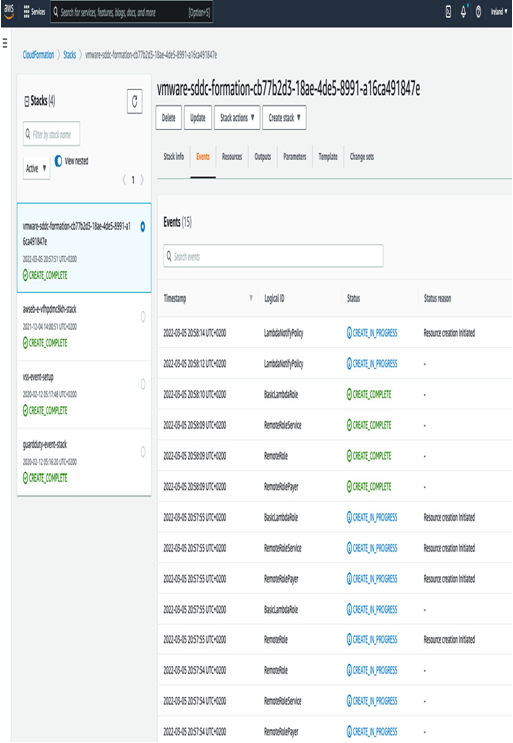The height and width of the screenshot is (743, 513).
Task: Switch to the Template tab
Action: [x=328, y=156]
